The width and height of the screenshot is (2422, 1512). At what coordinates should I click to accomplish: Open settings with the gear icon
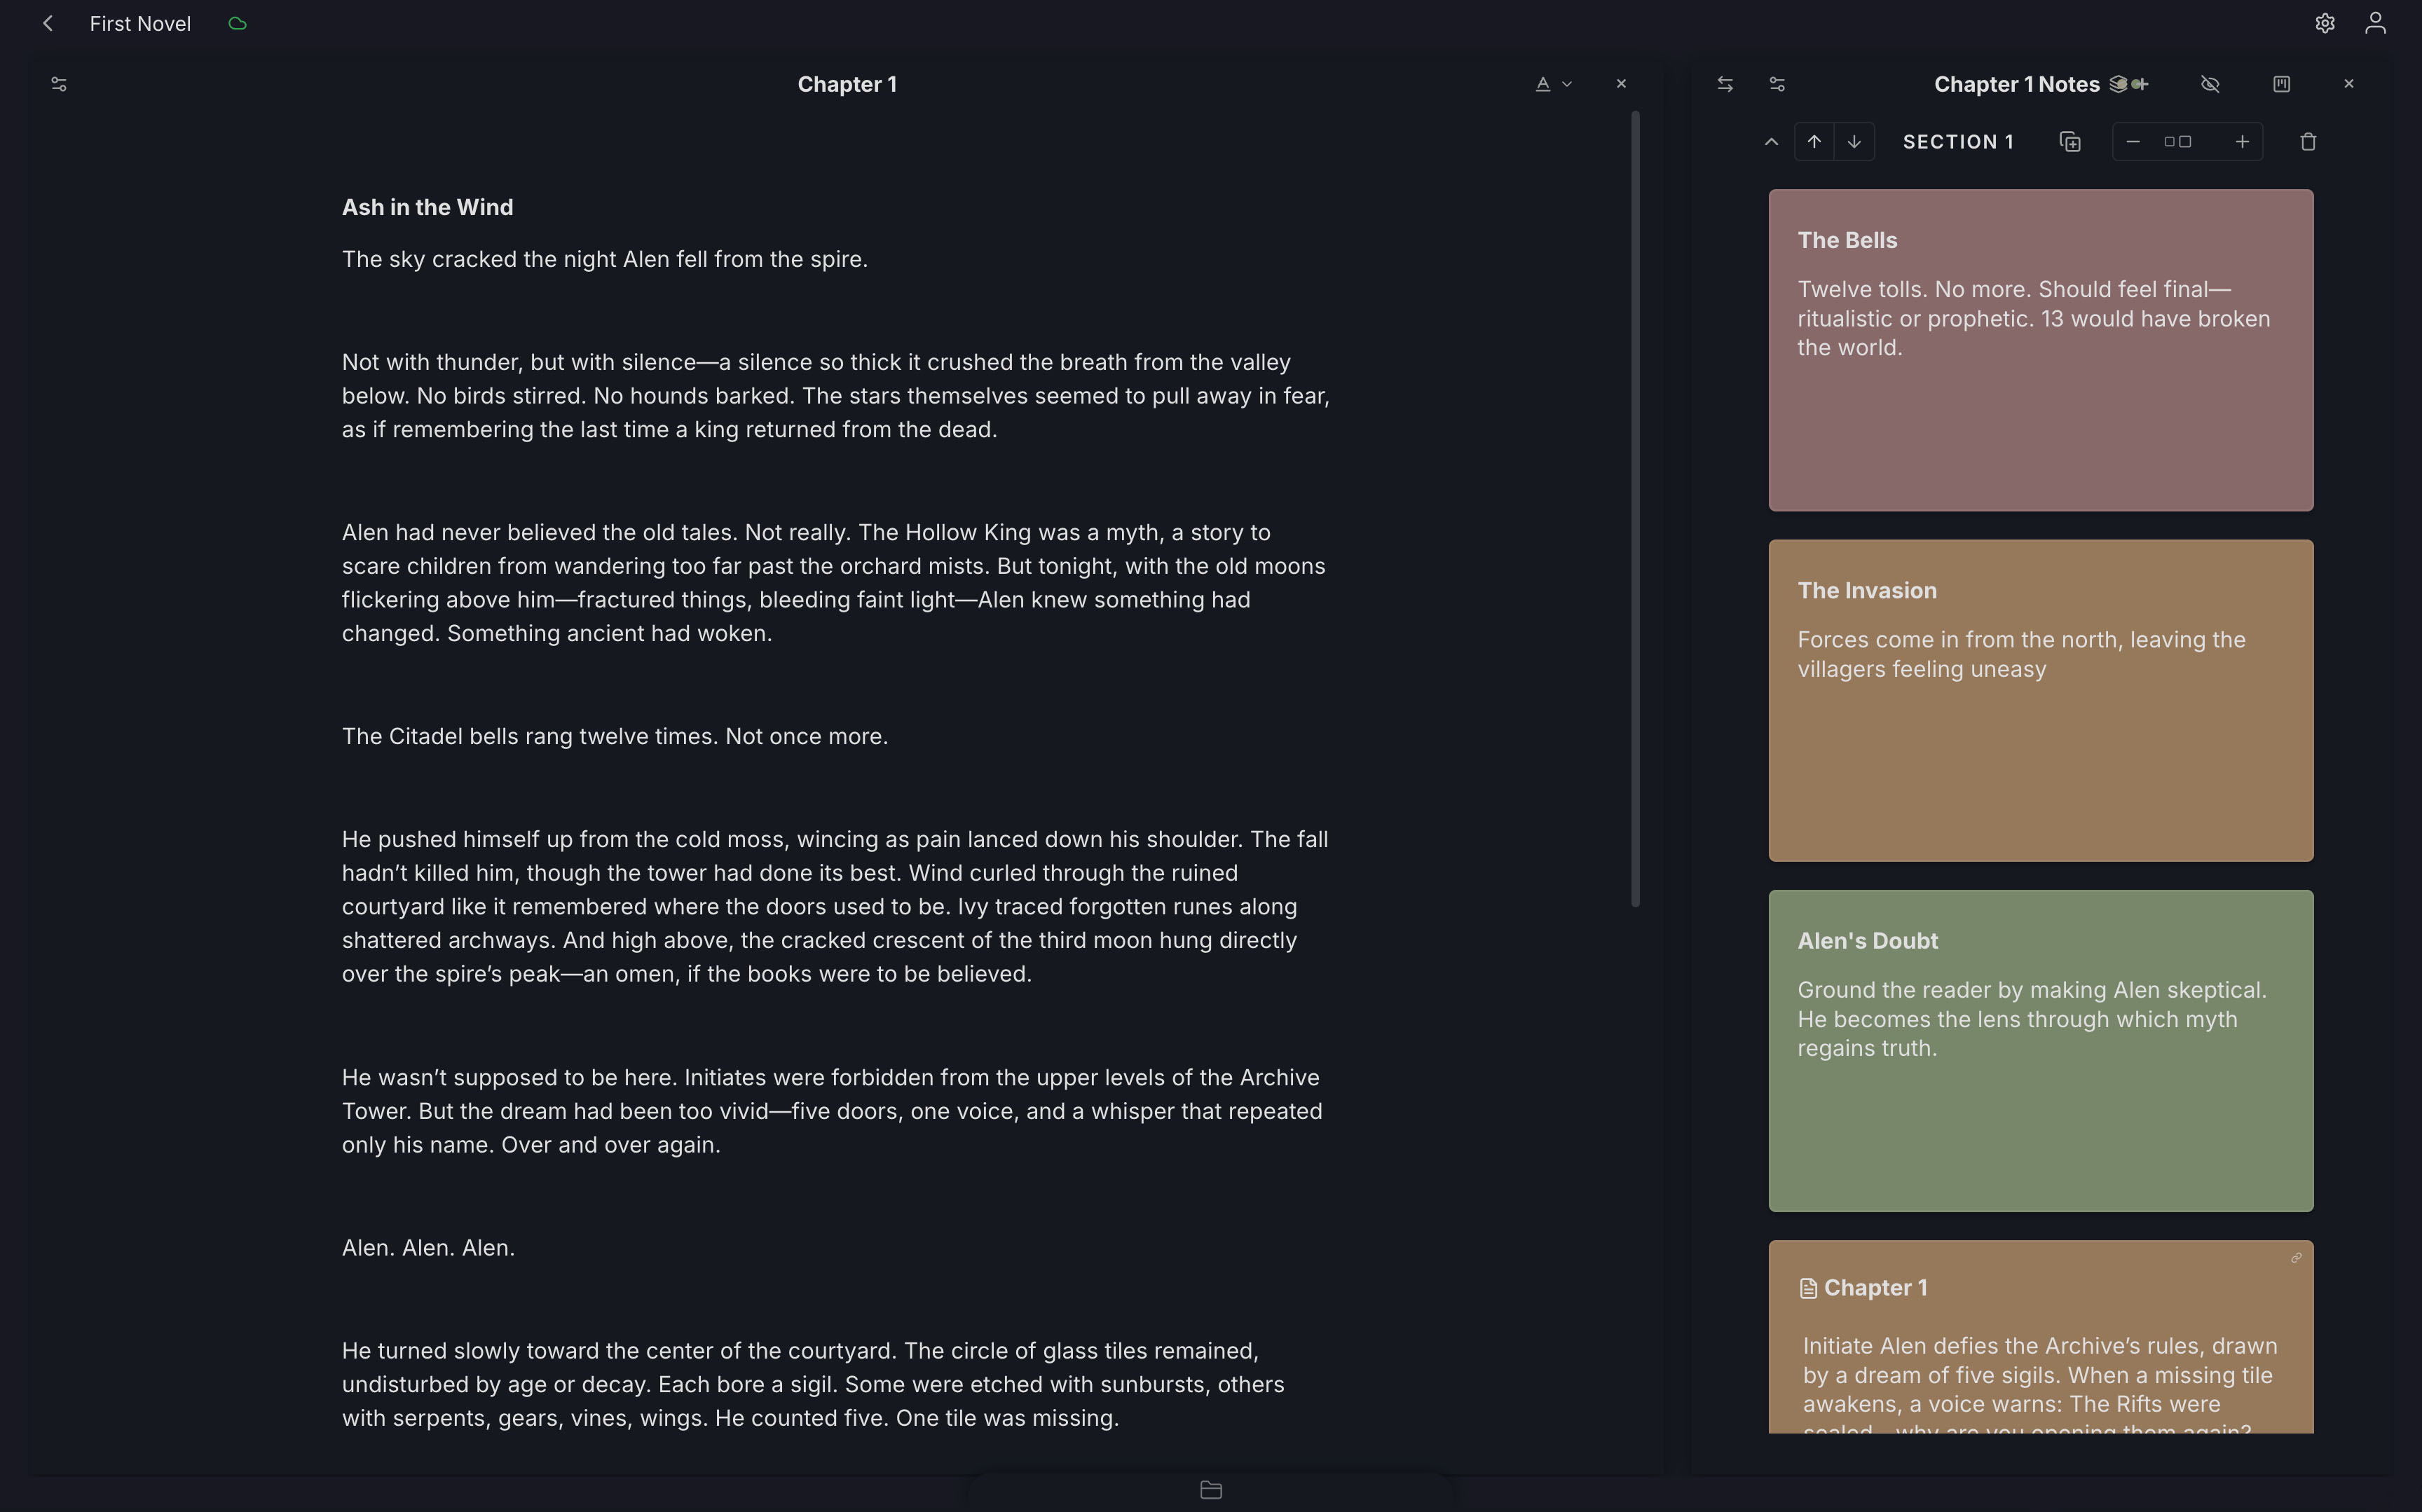click(x=2325, y=23)
